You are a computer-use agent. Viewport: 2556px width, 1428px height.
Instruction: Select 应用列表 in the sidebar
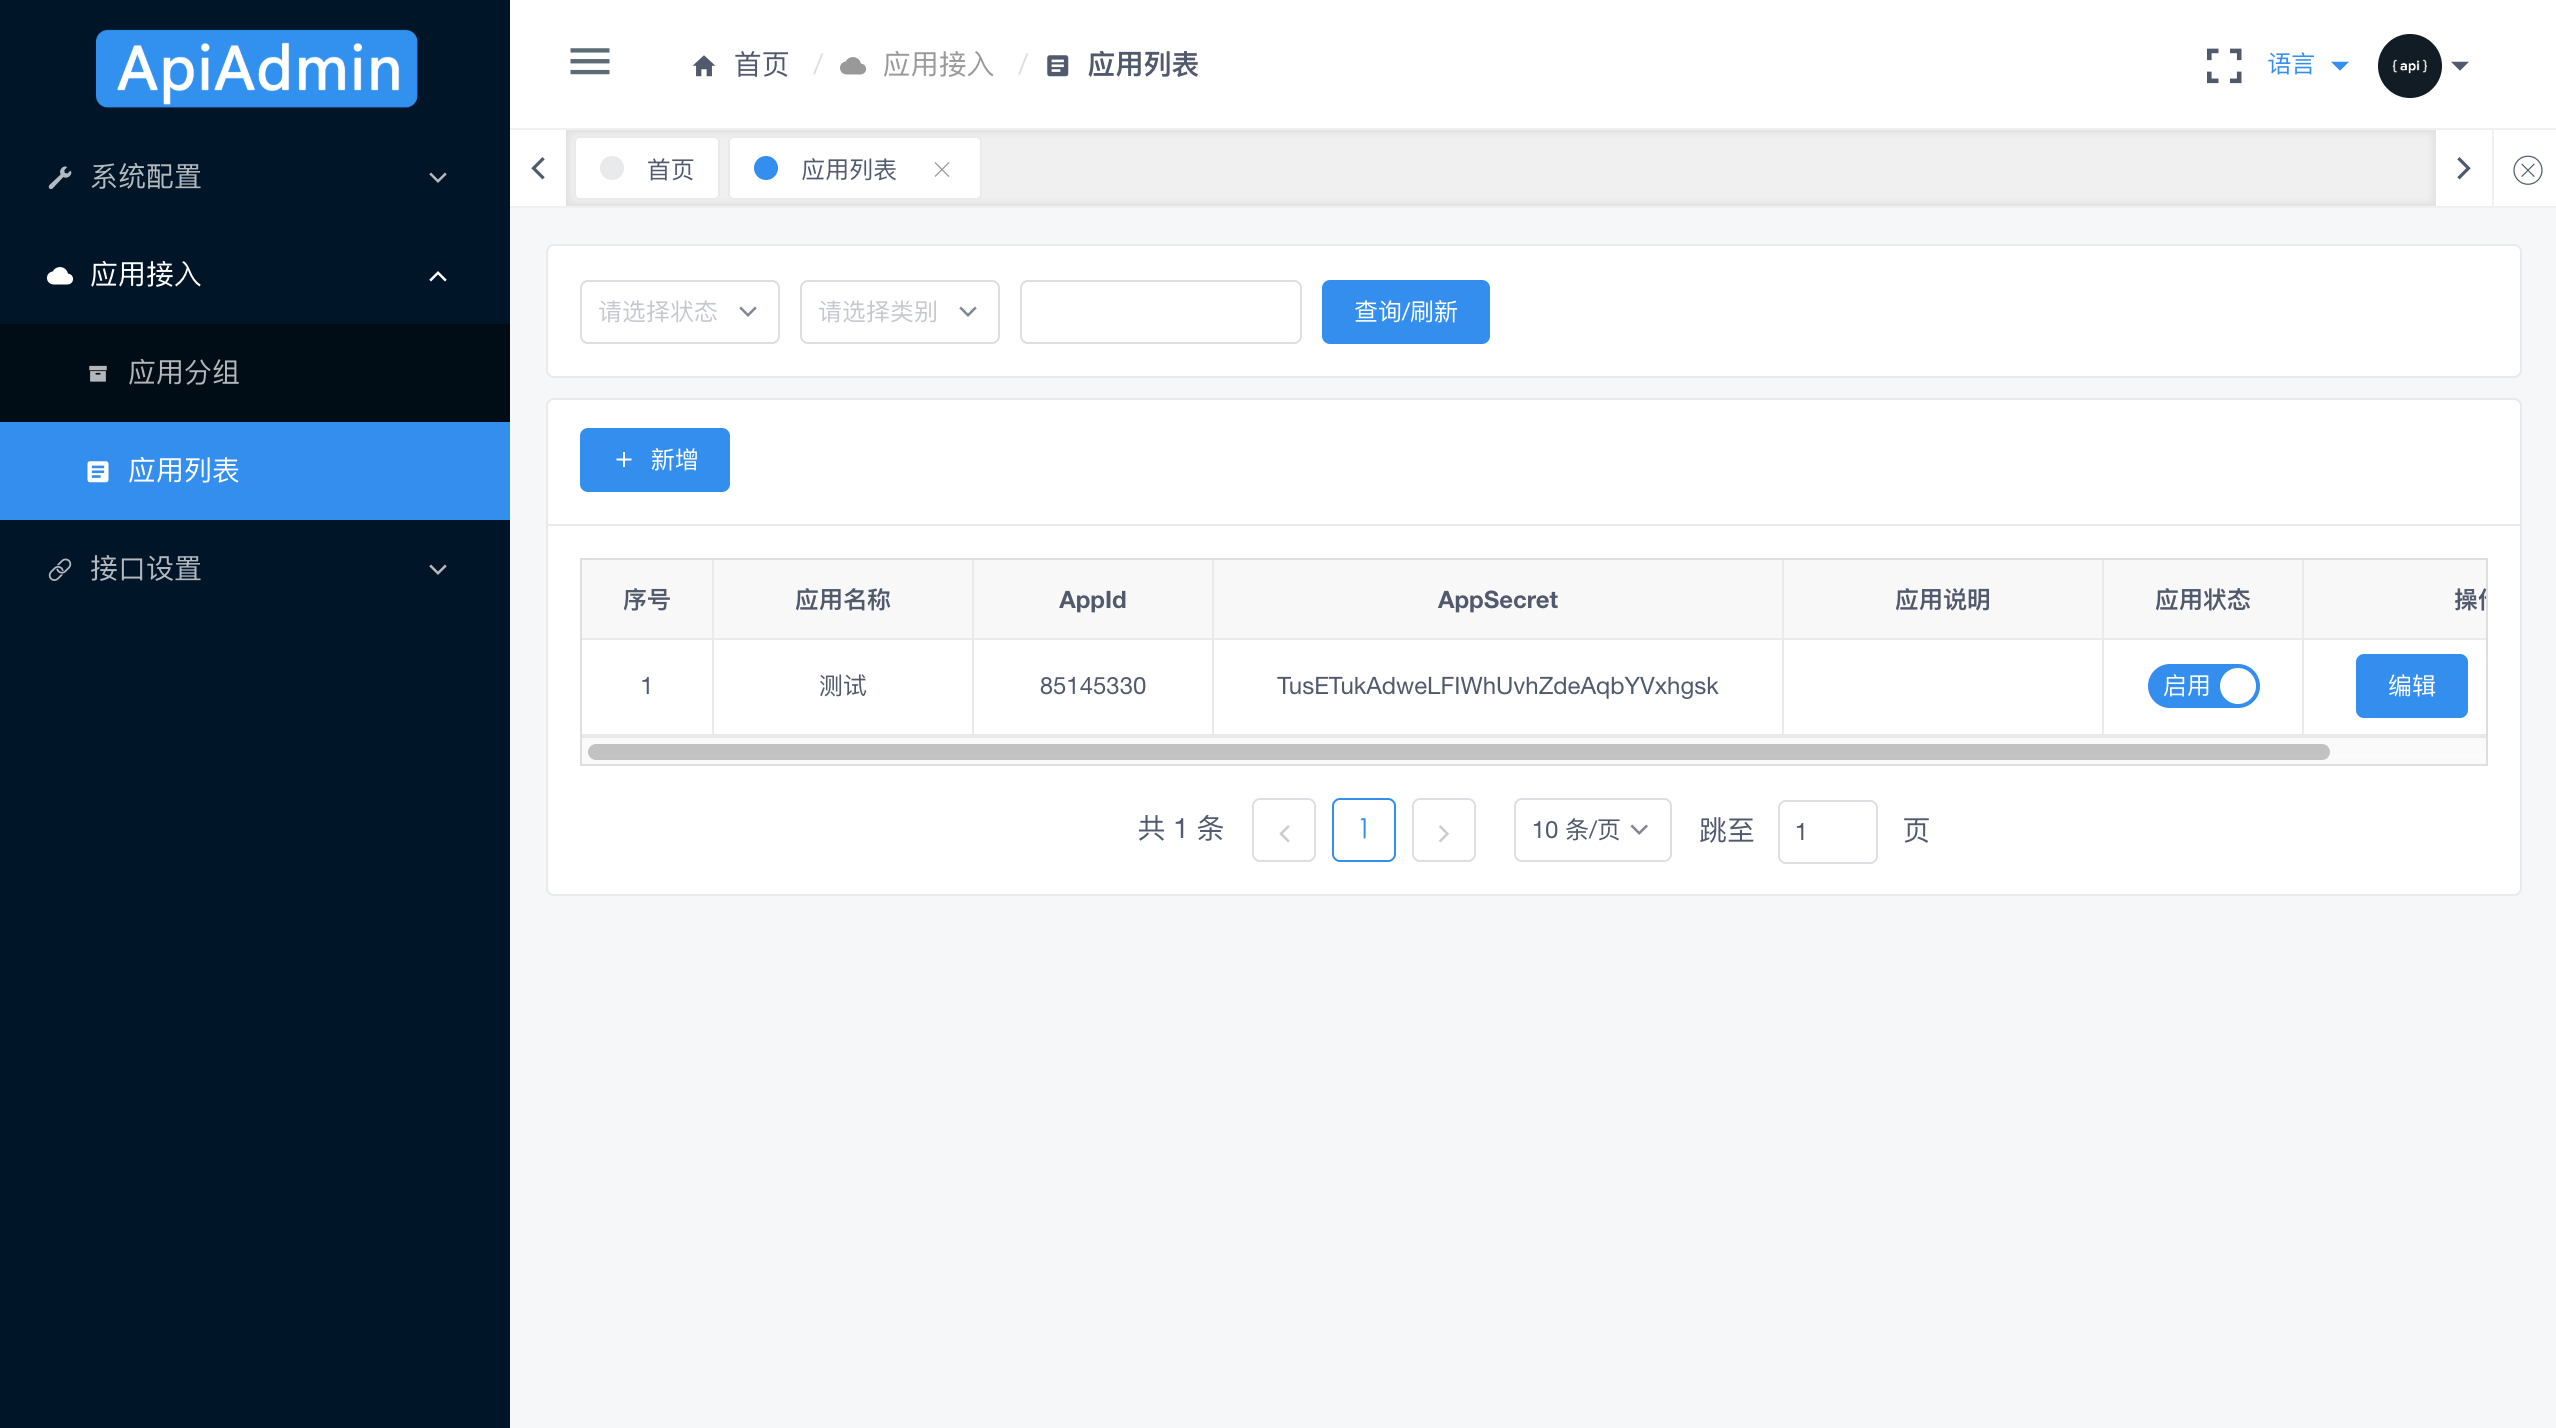(x=255, y=471)
